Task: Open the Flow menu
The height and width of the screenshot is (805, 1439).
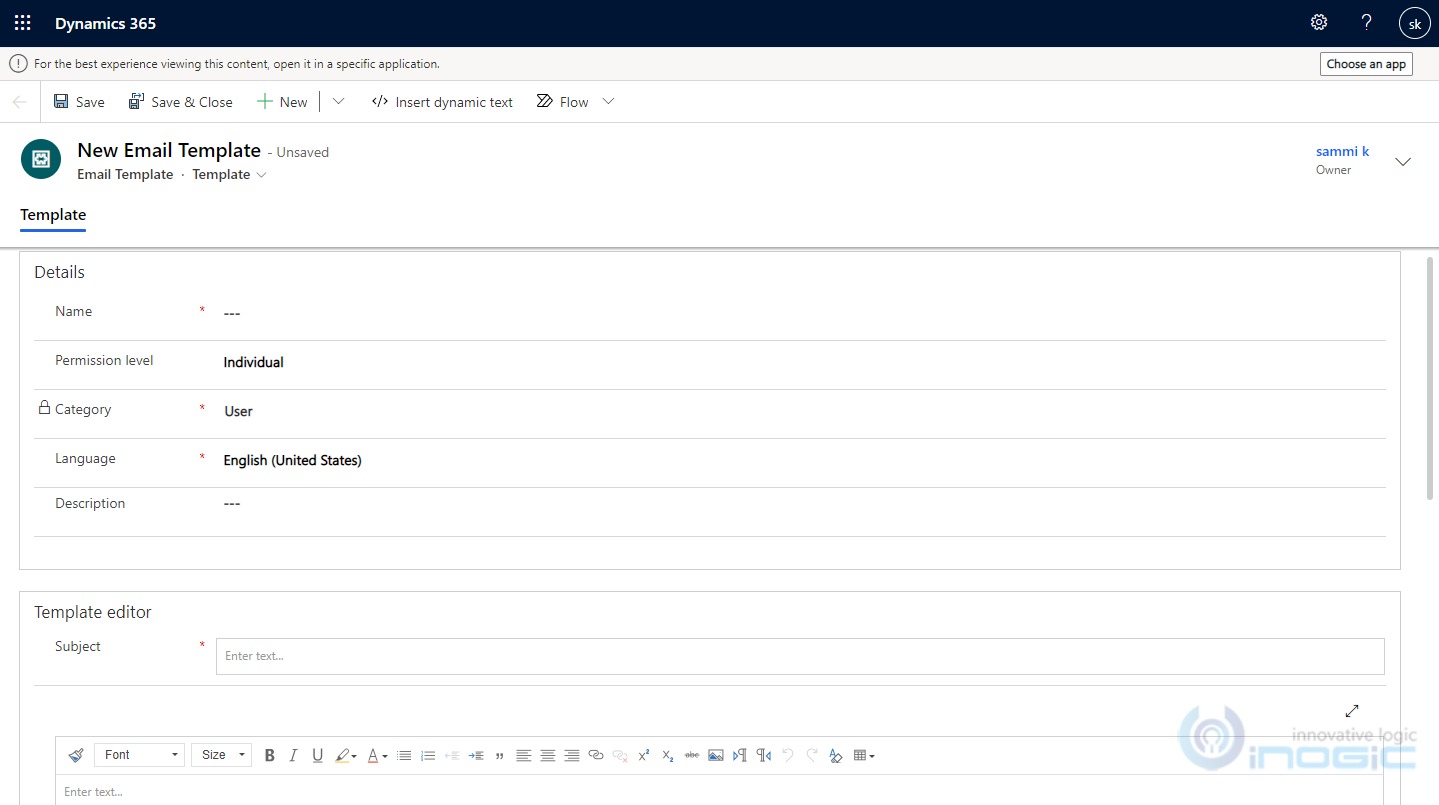Action: pyautogui.click(x=576, y=102)
